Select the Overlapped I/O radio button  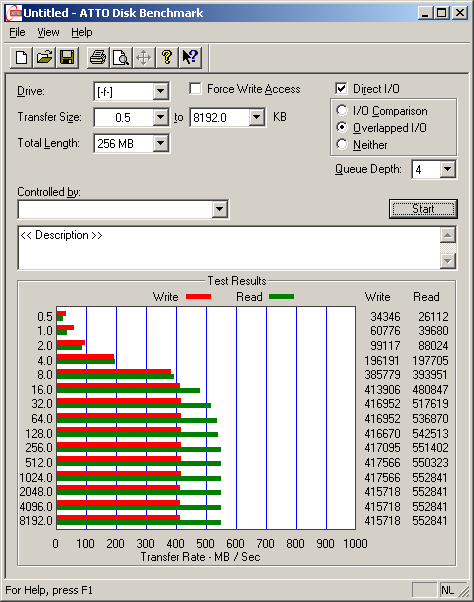342,127
